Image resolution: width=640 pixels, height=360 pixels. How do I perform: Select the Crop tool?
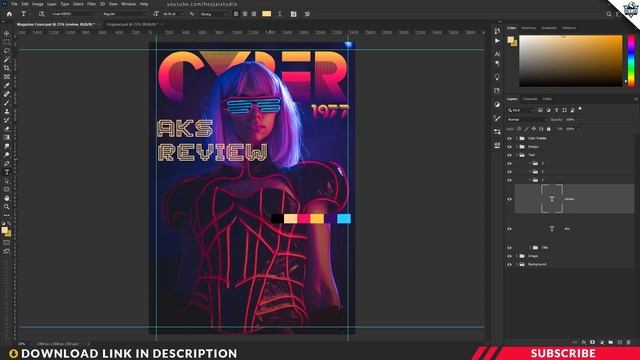pyautogui.click(x=7, y=68)
